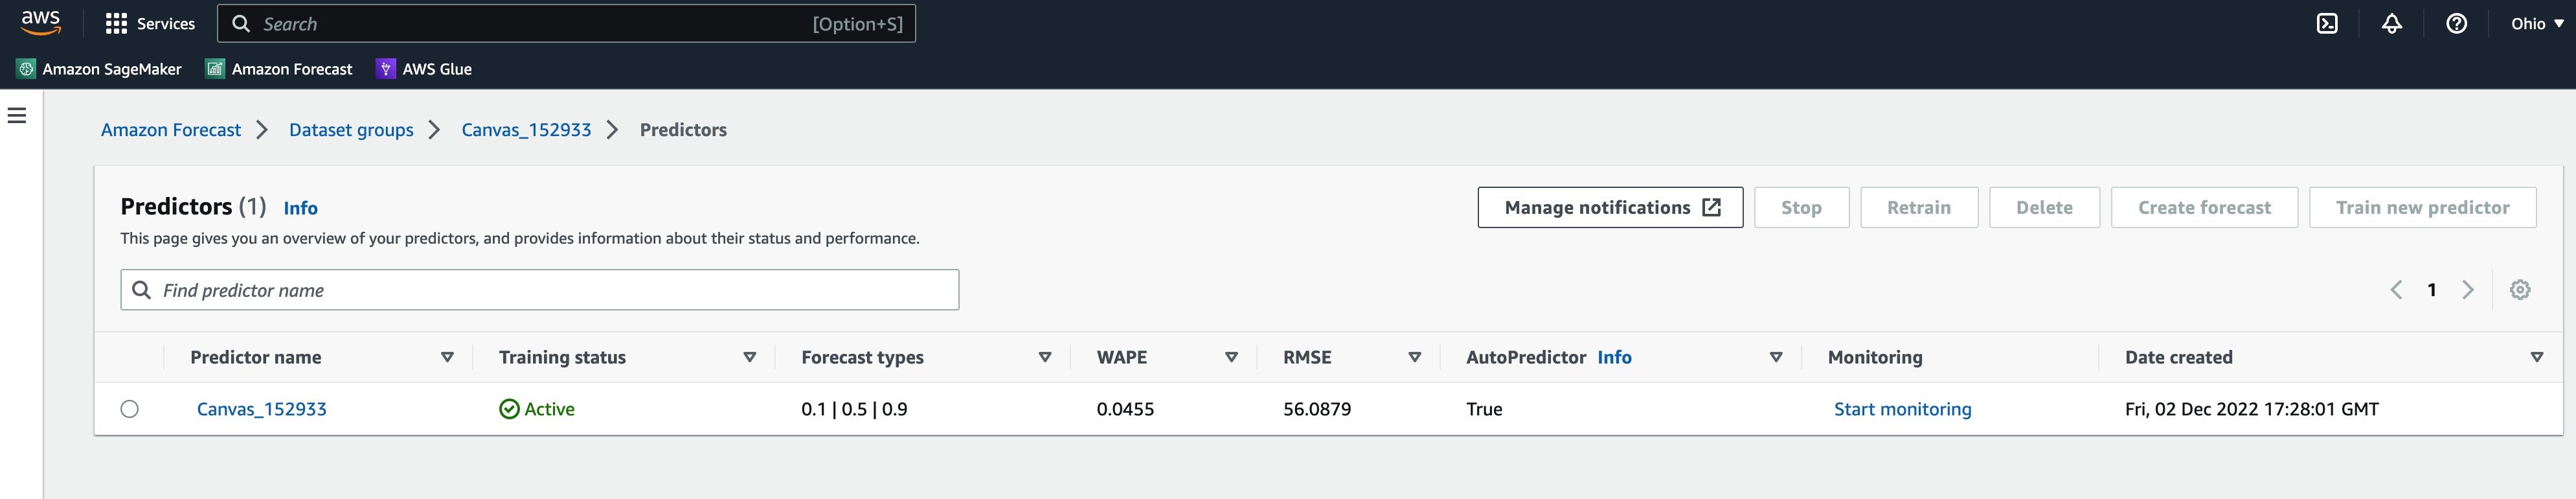This screenshot has height=499, width=2576.
Task: Sort by Date created column
Action: (2536, 357)
